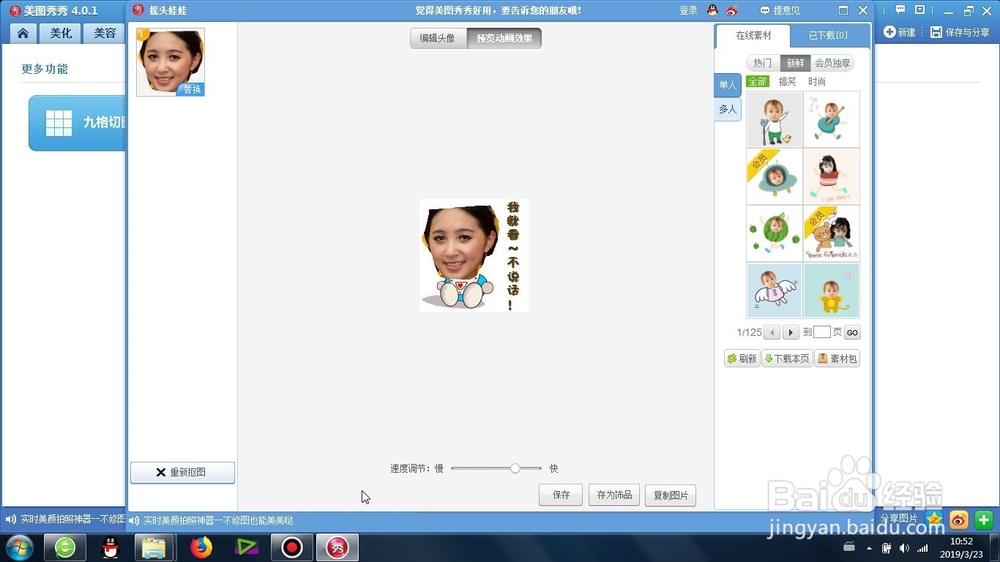Select the 预览动画效果 tab
This screenshot has width=1000, height=562.
click(x=504, y=38)
